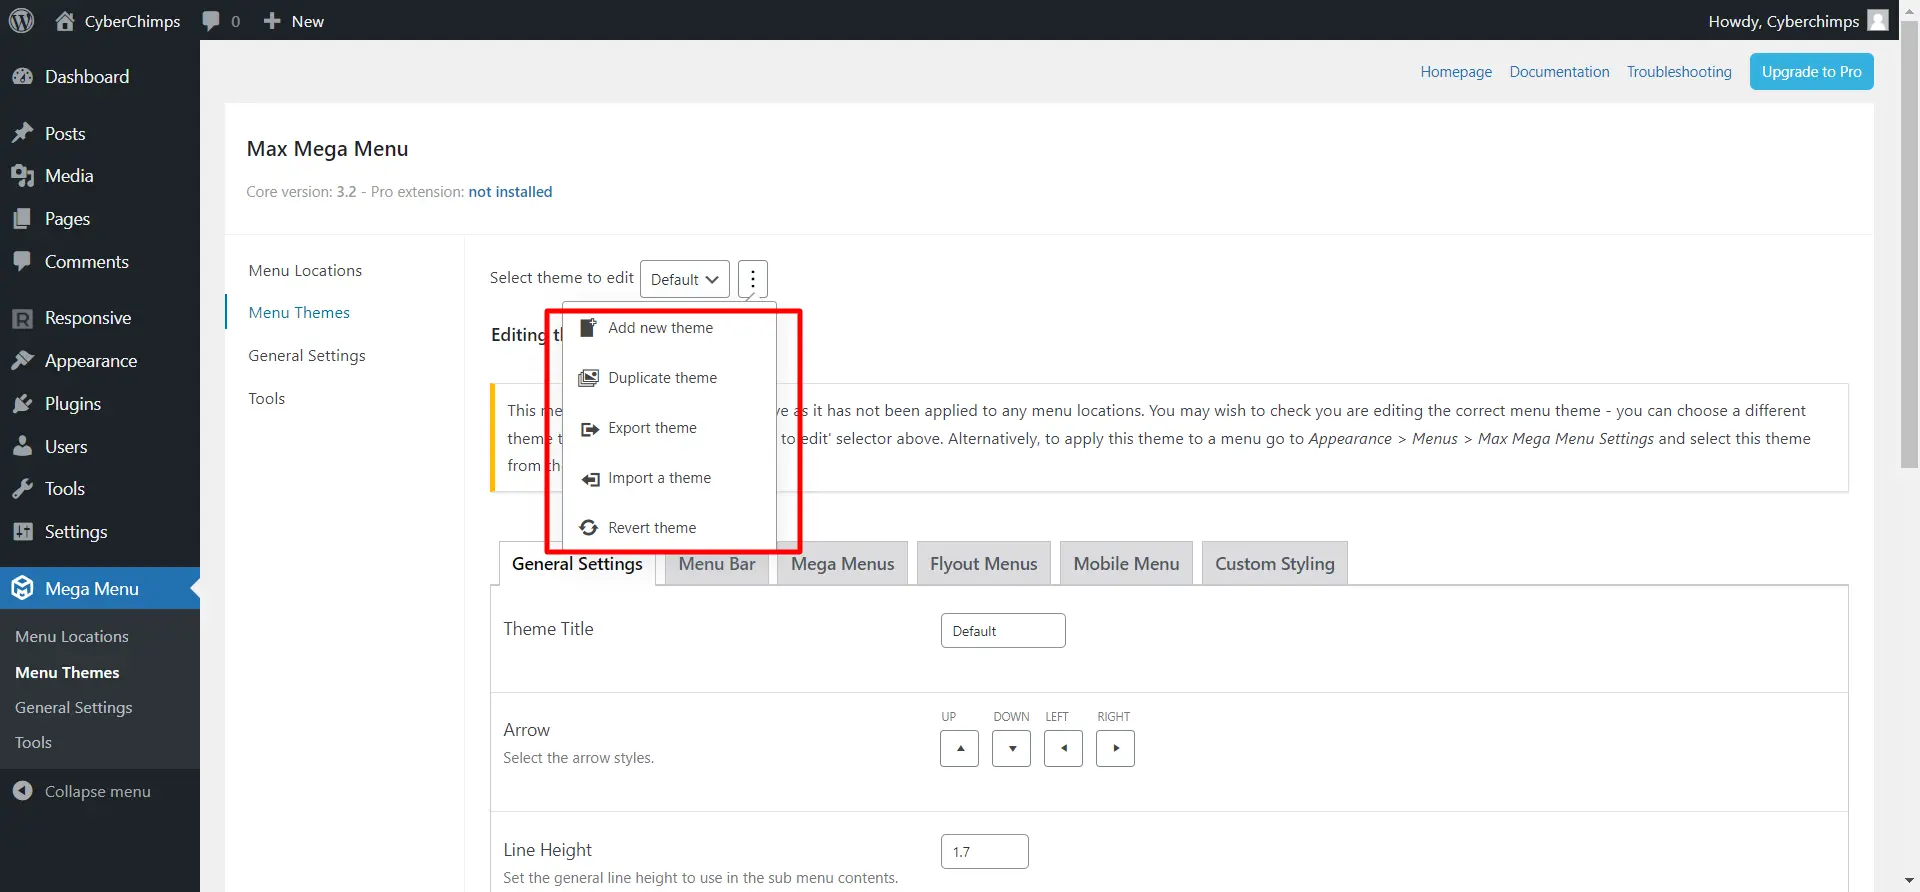Select the LEFT arrow style
1920x892 pixels.
pyautogui.click(x=1063, y=748)
